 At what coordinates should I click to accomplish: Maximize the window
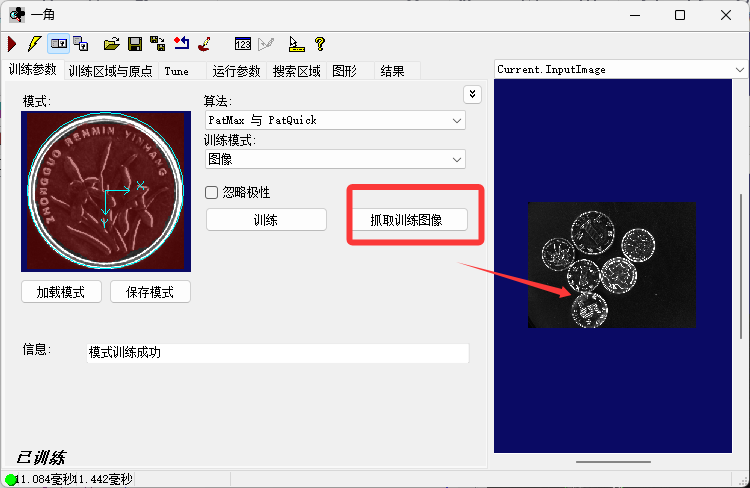tap(680, 15)
